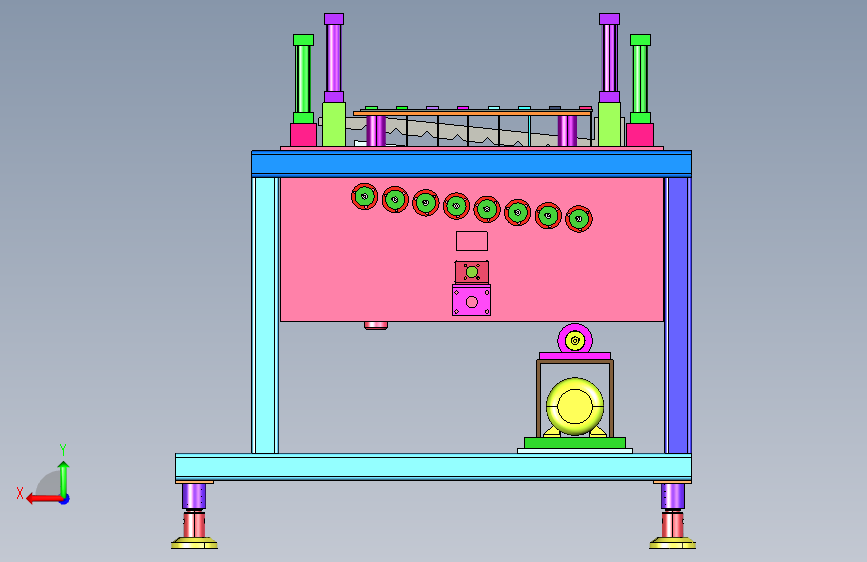Select the right yellow leveling foot pad
Viewport: 867px width, 562px height.
pos(672,543)
